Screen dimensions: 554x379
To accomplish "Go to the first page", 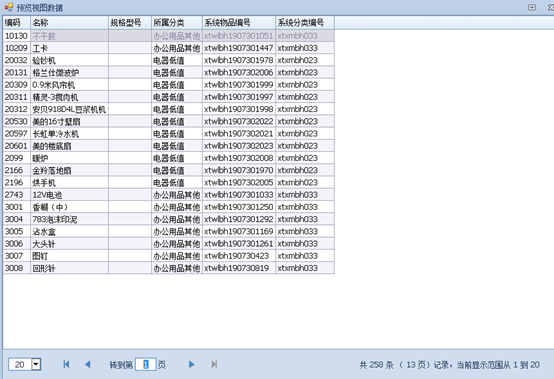I will (x=66, y=364).
